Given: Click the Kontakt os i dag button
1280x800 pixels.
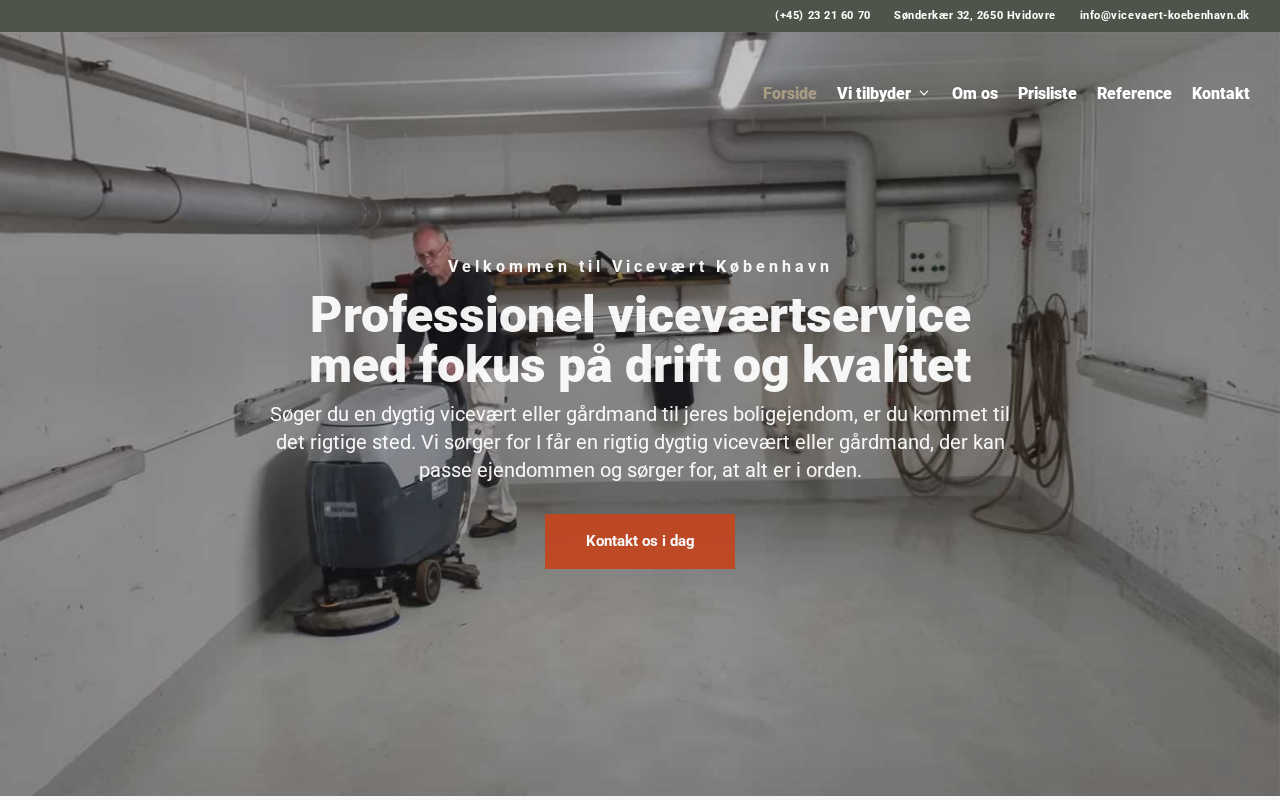Looking at the screenshot, I should tap(640, 541).
